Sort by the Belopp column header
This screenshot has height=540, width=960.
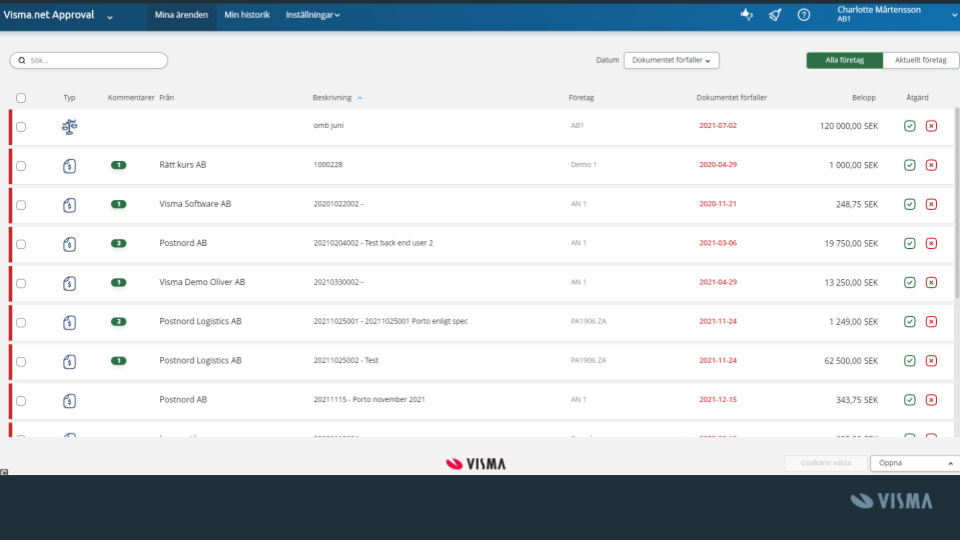[864, 98]
